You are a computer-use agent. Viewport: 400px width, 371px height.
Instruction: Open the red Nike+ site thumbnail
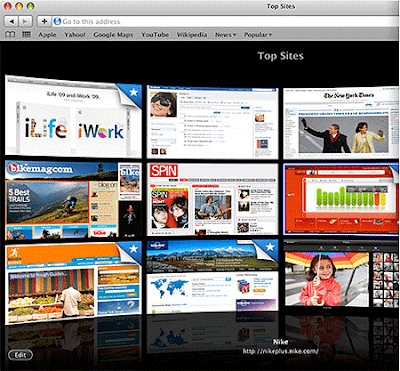click(x=341, y=199)
